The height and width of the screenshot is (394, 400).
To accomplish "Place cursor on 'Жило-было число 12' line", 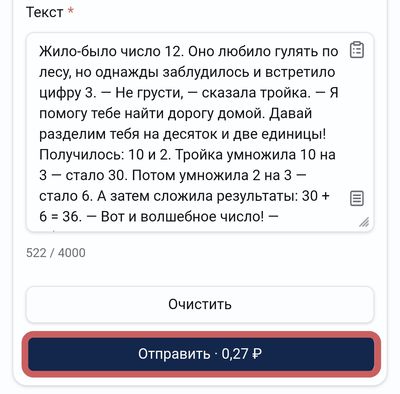I will [110, 51].
